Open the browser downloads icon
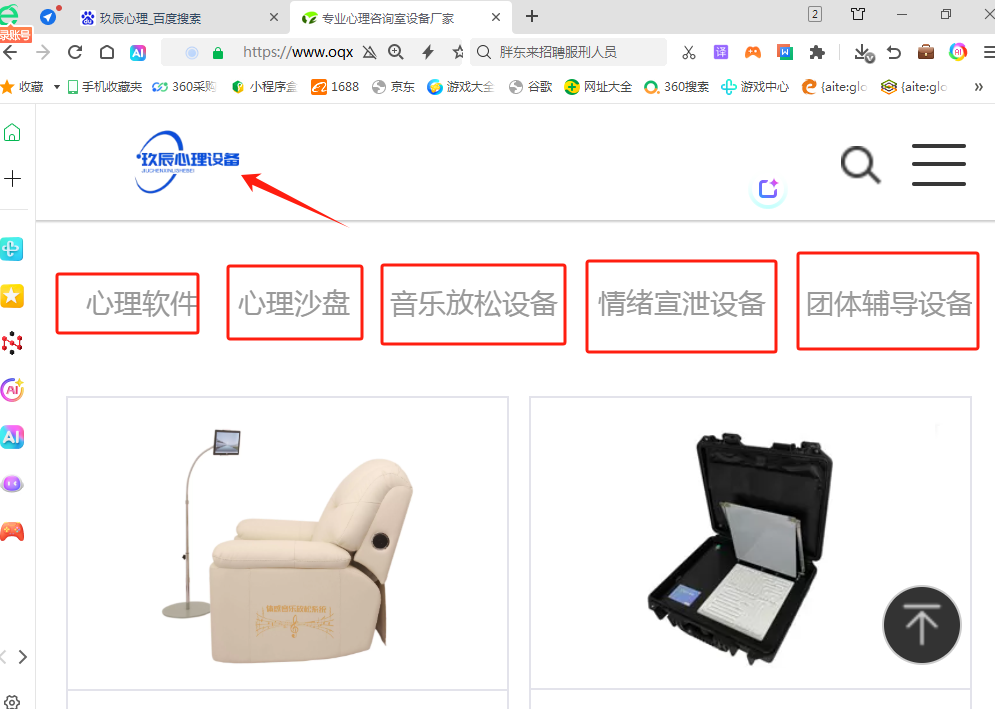Screen dimensions: 995x709 [862, 52]
